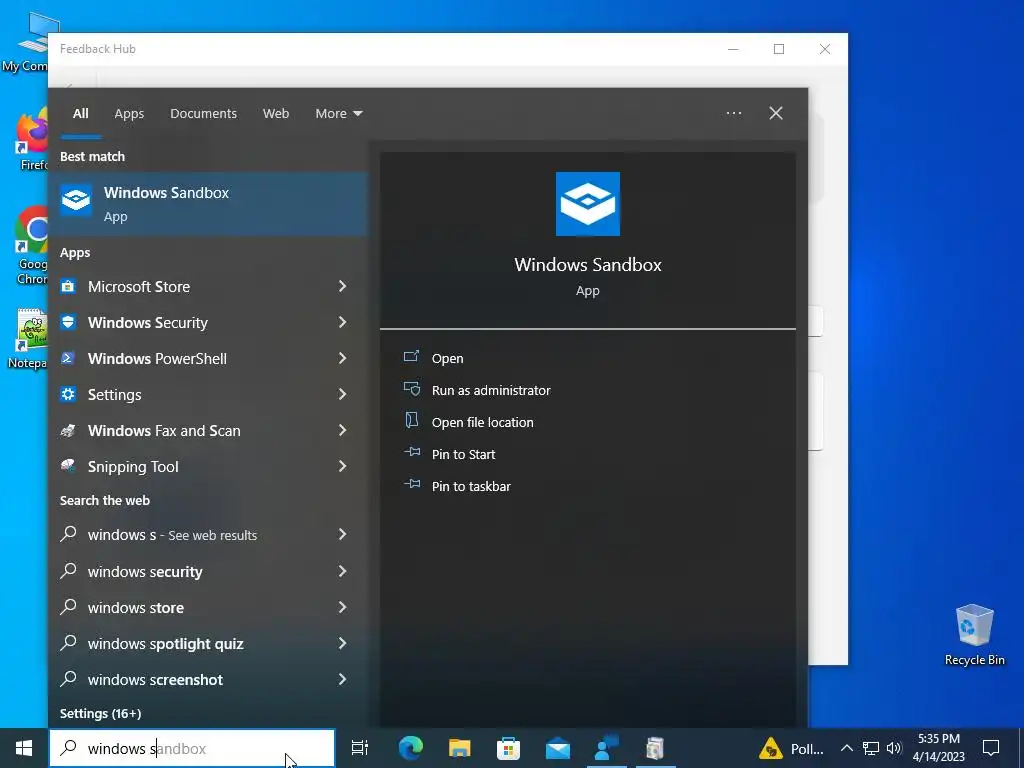Open Recycle Bin on desktop

click(x=974, y=635)
